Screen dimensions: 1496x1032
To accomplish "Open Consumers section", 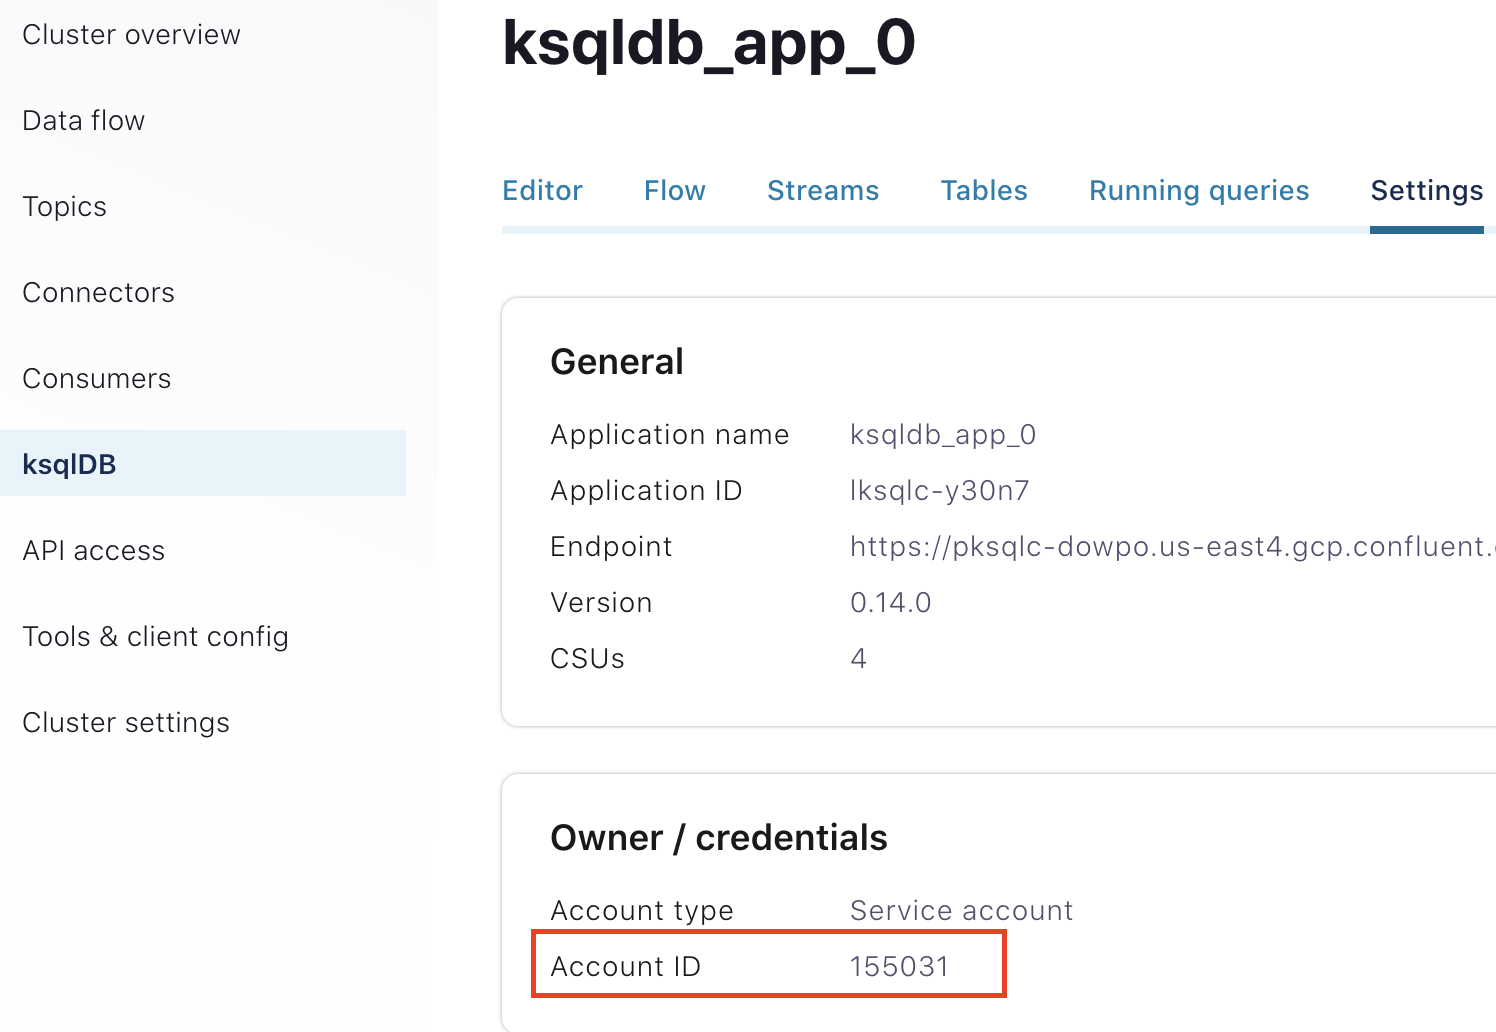I will (x=97, y=379).
